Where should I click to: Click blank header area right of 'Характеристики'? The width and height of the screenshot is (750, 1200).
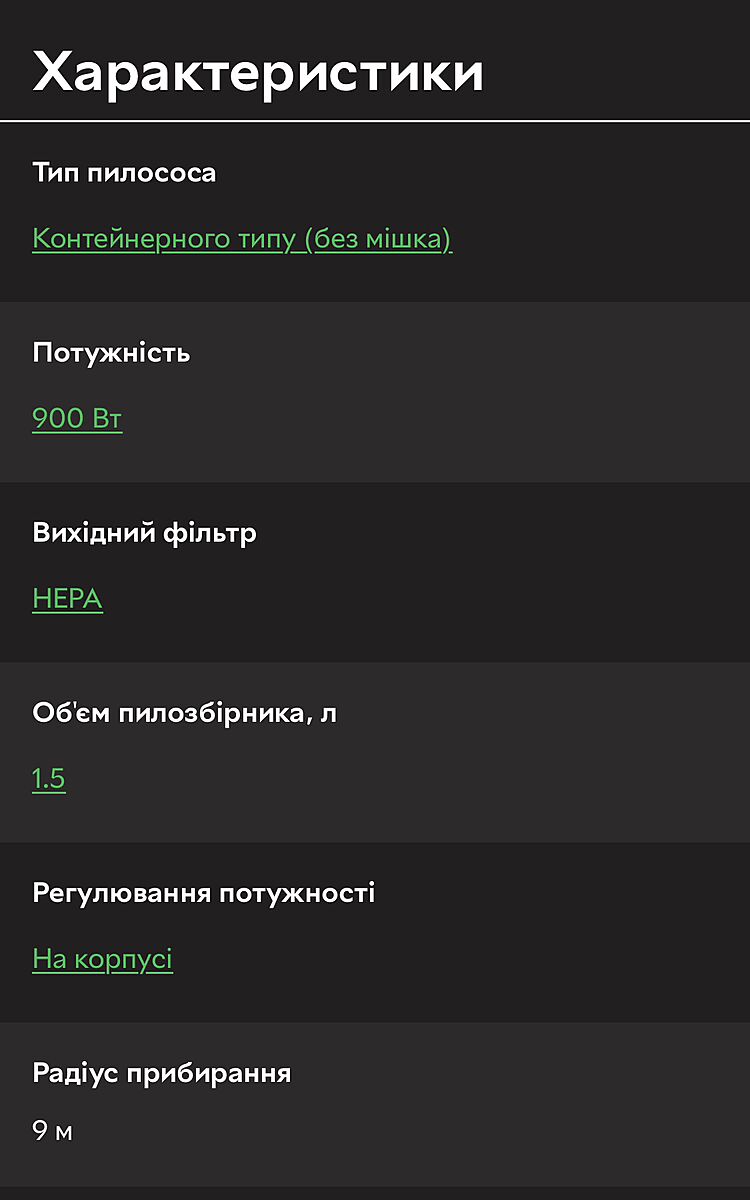pyautogui.click(x=620, y=72)
